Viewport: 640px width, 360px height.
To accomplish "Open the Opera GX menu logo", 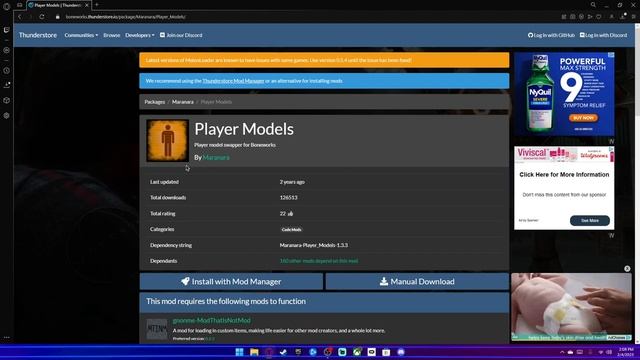I will [7, 6].
